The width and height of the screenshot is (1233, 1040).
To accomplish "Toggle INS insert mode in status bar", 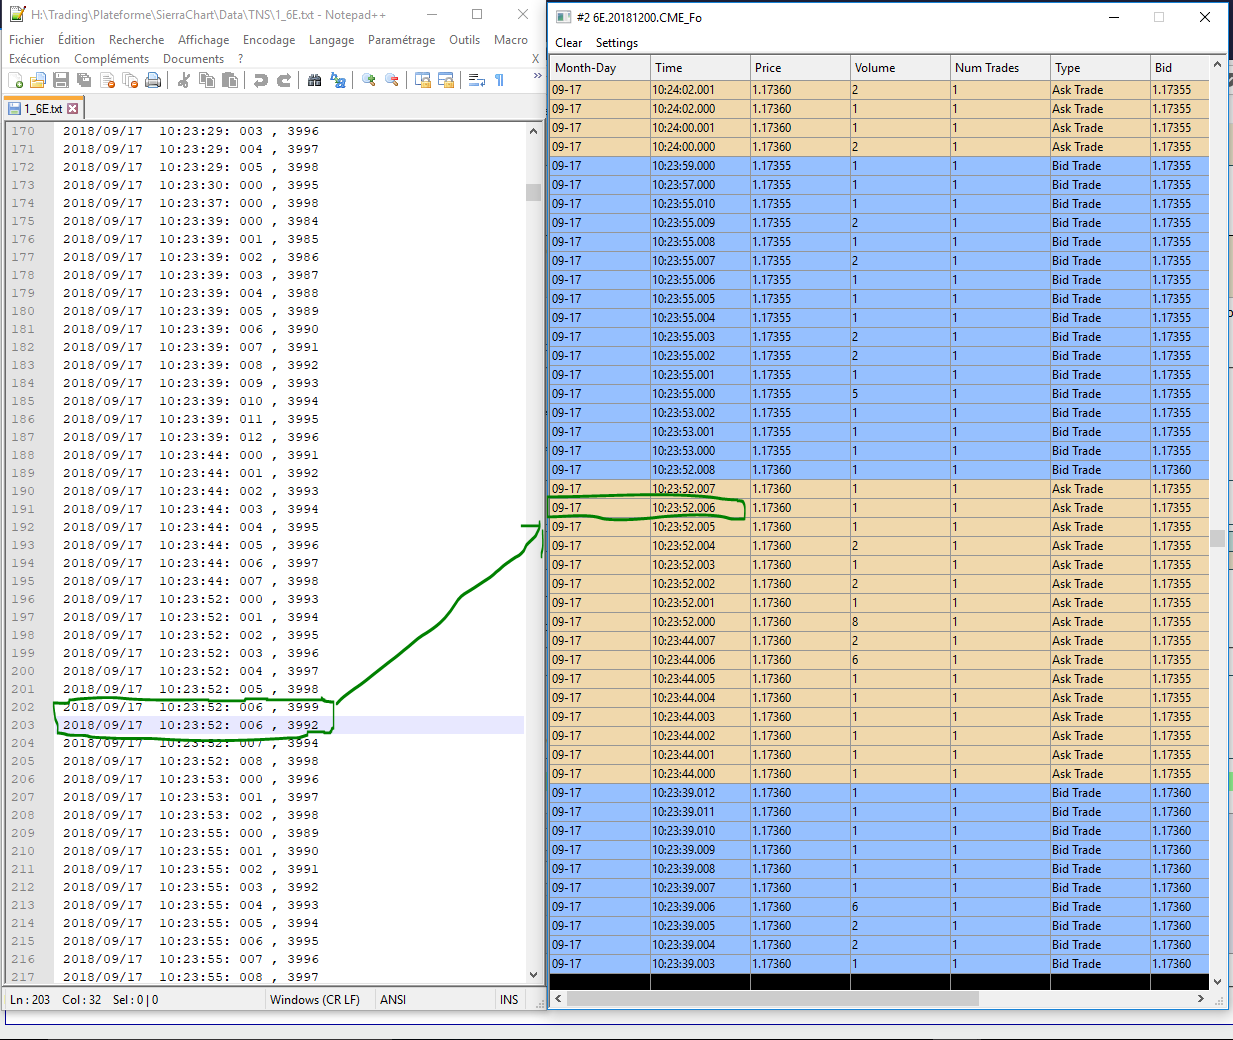I will coord(509,999).
